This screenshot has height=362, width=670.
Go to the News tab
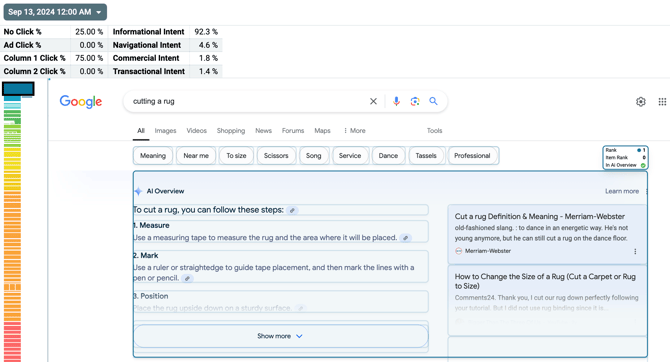coord(263,131)
